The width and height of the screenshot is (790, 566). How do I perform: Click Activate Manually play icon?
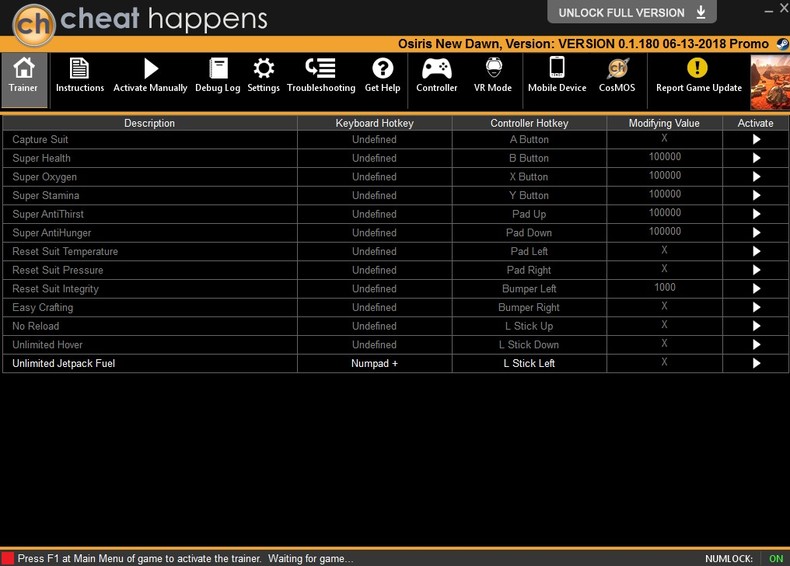point(150,69)
